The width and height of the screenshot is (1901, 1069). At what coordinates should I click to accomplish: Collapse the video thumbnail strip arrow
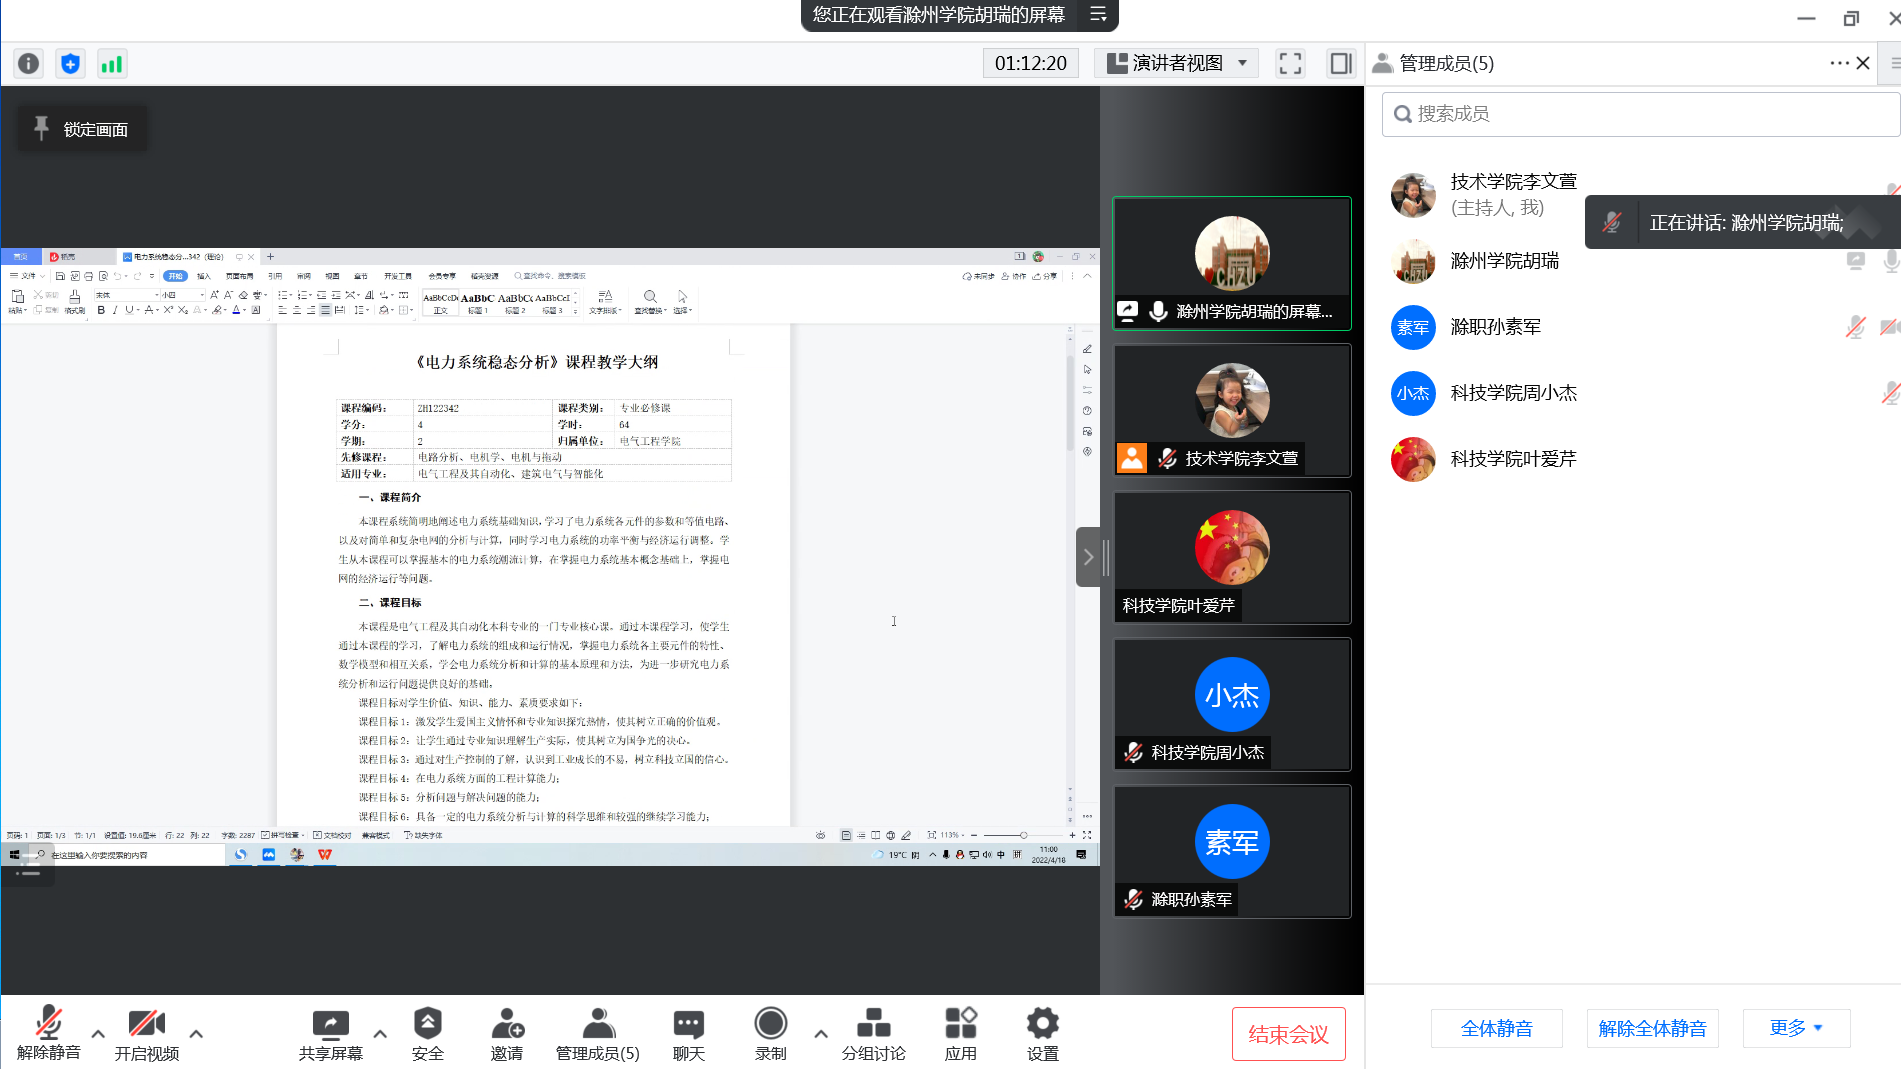coord(1088,557)
